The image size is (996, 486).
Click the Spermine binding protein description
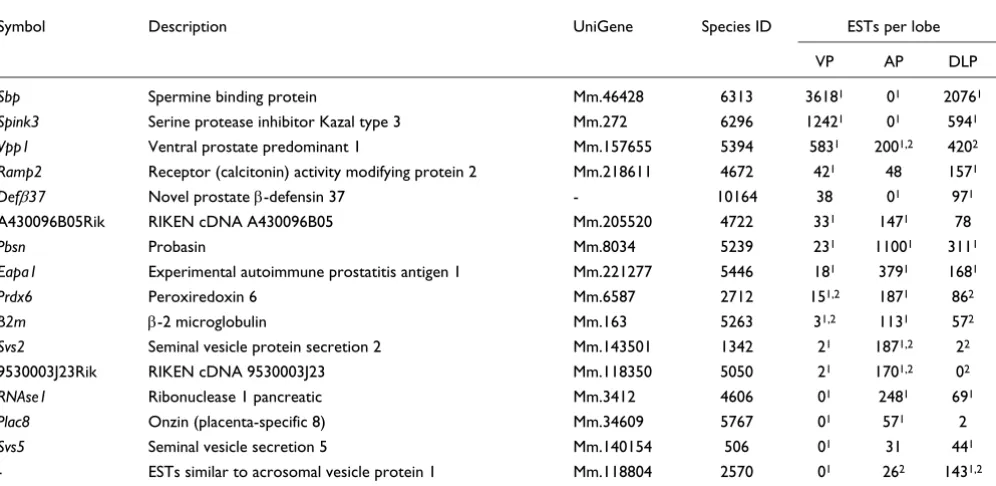point(232,97)
